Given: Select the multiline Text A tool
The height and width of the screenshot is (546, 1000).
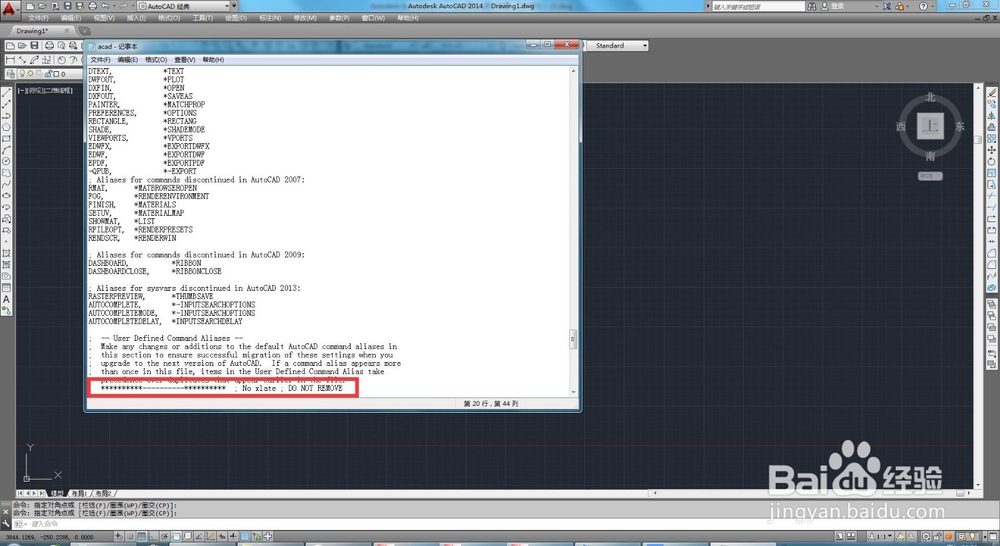Looking at the screenshot, I should tap(6, 299).
